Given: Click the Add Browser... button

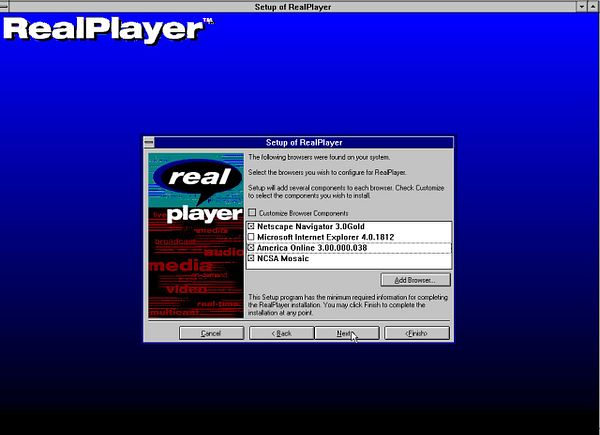Looking at the screenshot, I should point(416,280).
